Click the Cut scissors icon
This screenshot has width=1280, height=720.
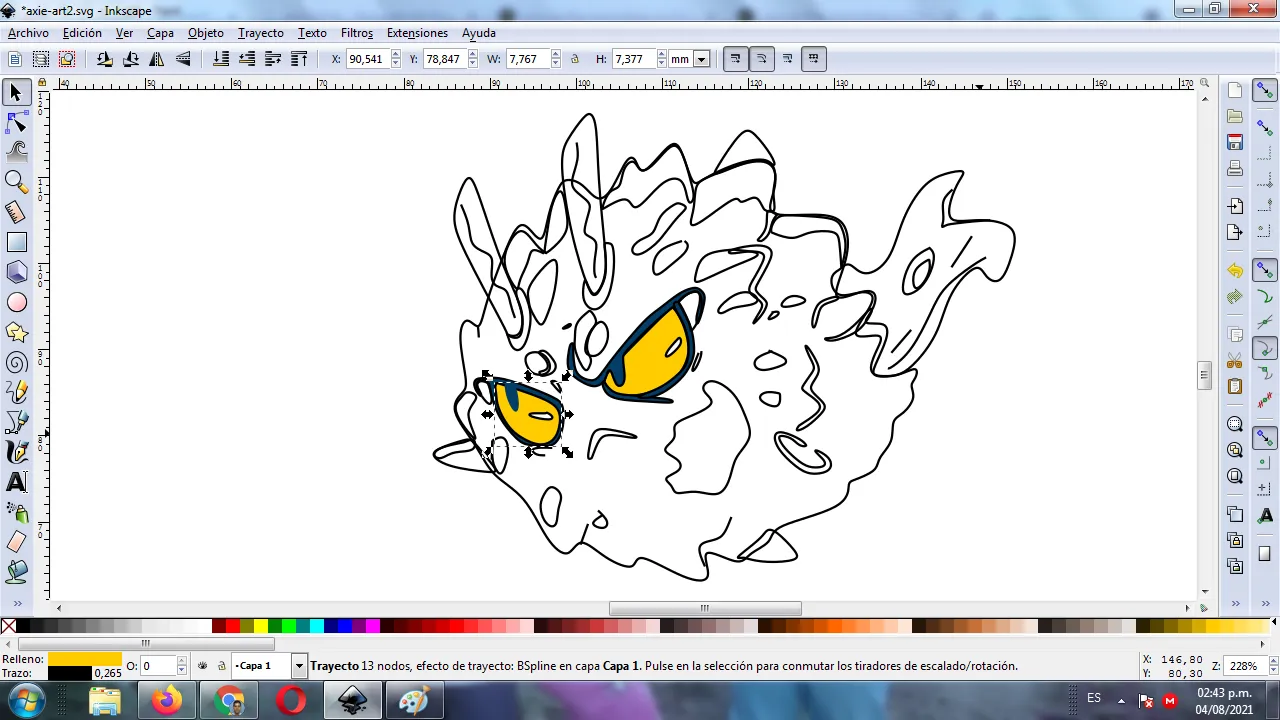(x=1235, y=361)
